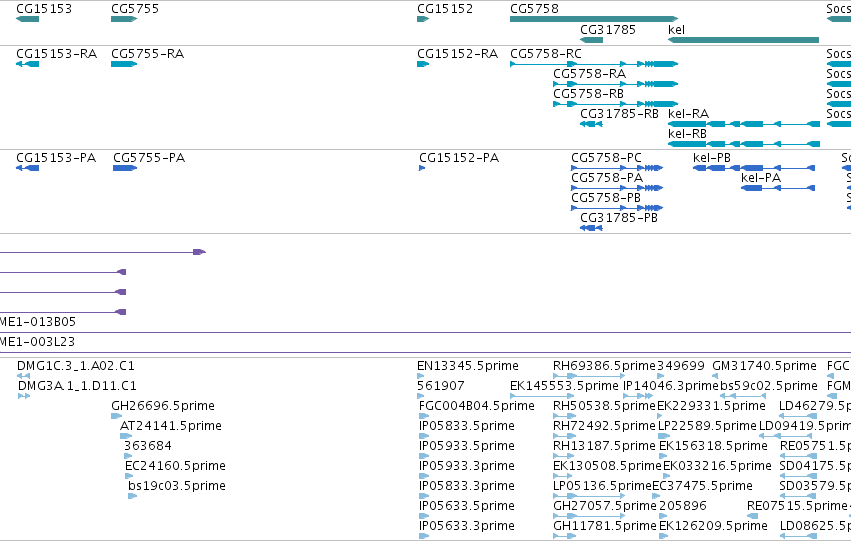Click the CG15152 gene label

click(444, 9)
